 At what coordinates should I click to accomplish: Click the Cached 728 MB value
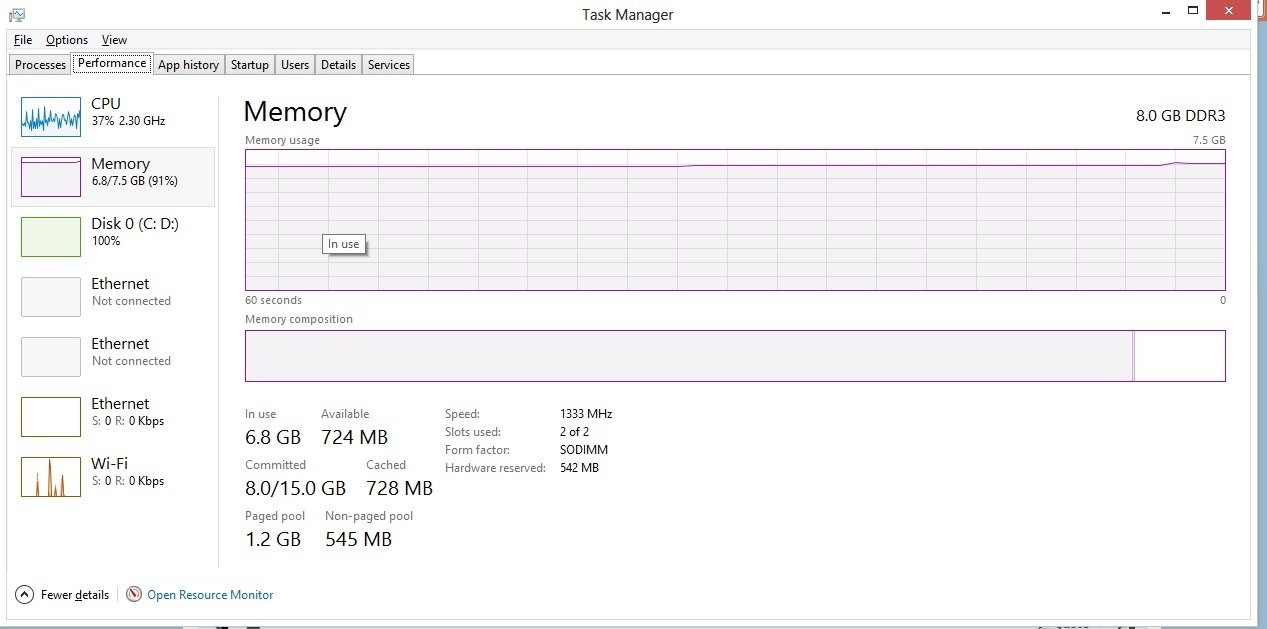(x=399, y=488)
